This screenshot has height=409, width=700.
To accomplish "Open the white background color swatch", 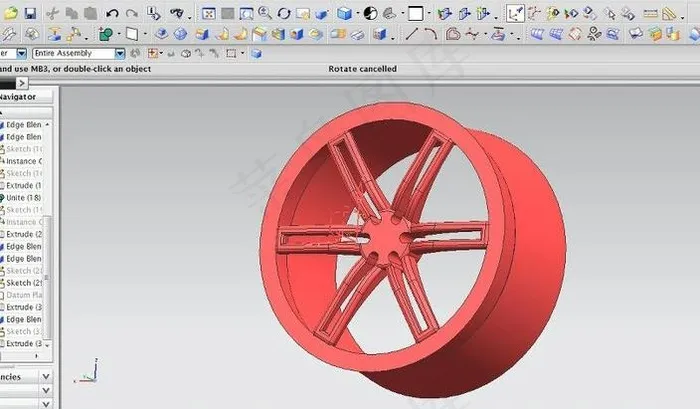I will click(x=415, y=13).
